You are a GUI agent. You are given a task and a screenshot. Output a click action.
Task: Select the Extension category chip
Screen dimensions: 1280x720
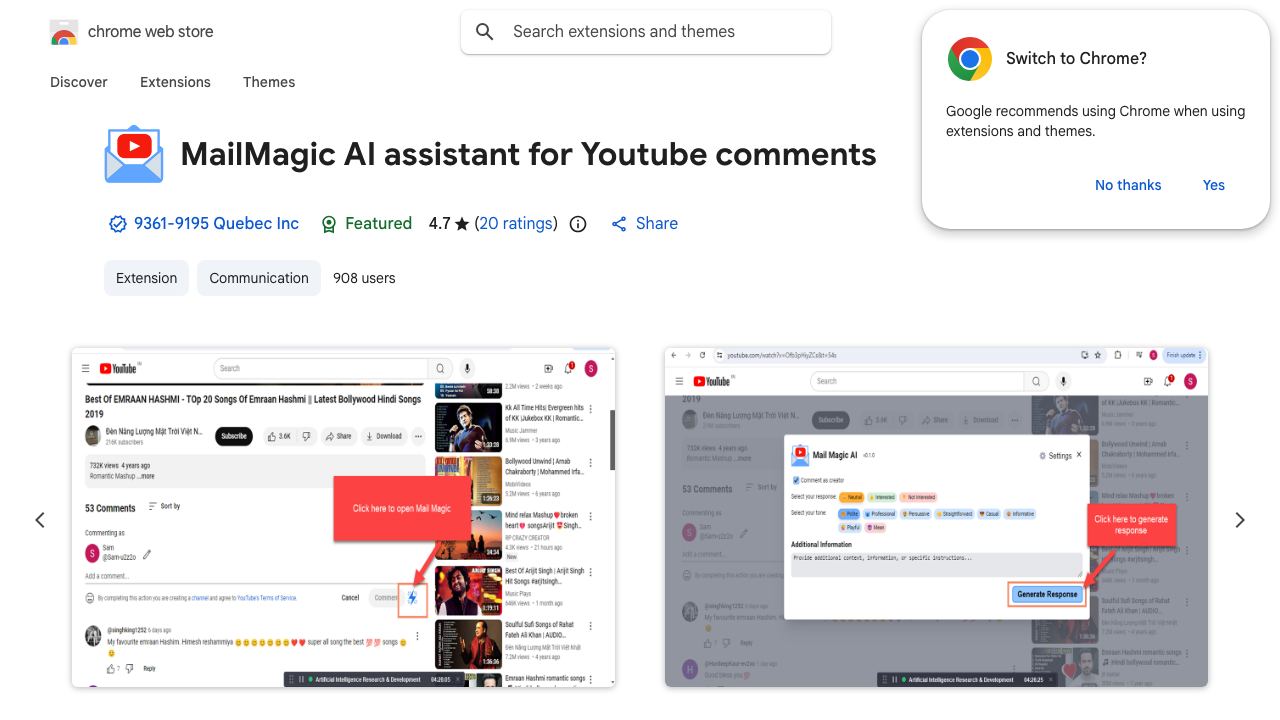(x=146, y=278)
